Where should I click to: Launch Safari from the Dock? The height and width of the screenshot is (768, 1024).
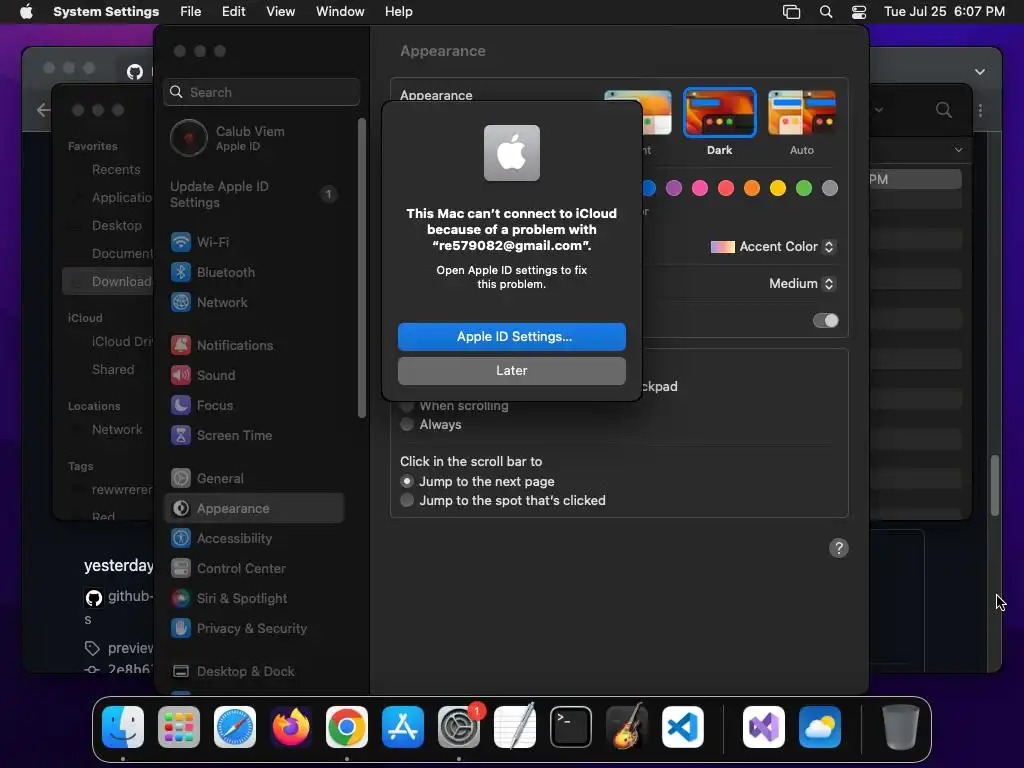235,727
